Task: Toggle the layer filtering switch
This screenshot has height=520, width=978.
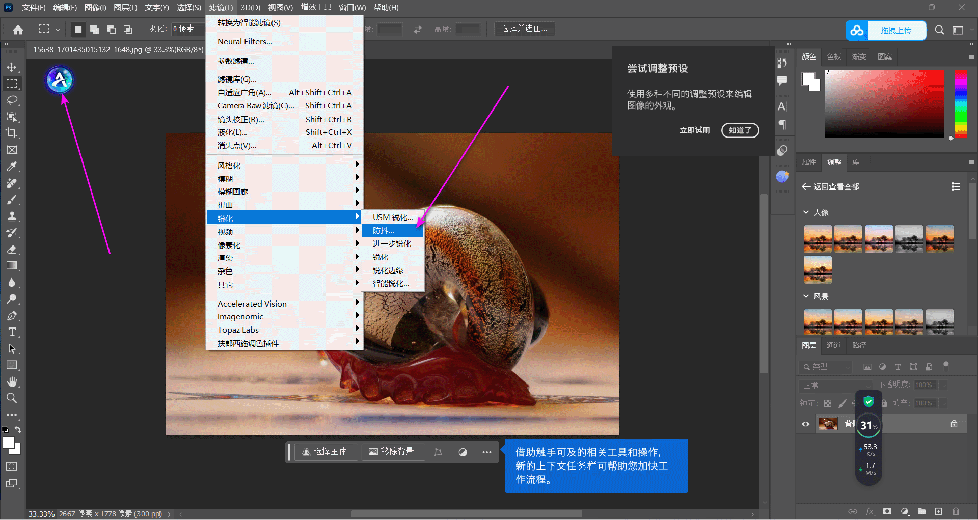Action: coord(946,366)
